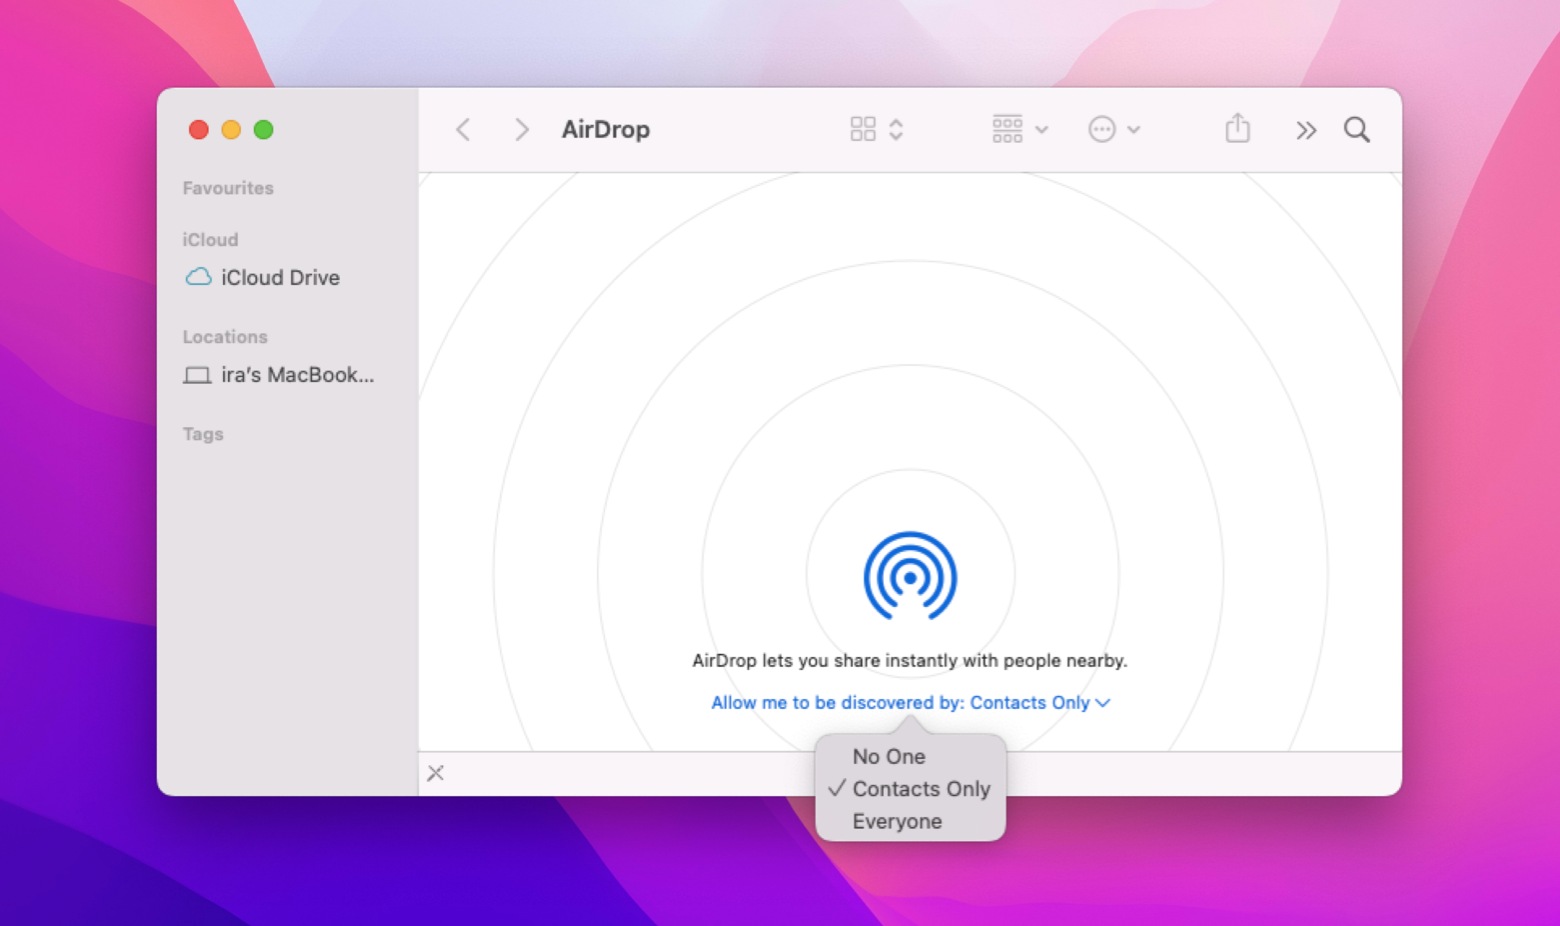The height and width of the screenshot is (926, 1560).
Task: Open the Share icon in the toolbar
Action: (1237, 129)
